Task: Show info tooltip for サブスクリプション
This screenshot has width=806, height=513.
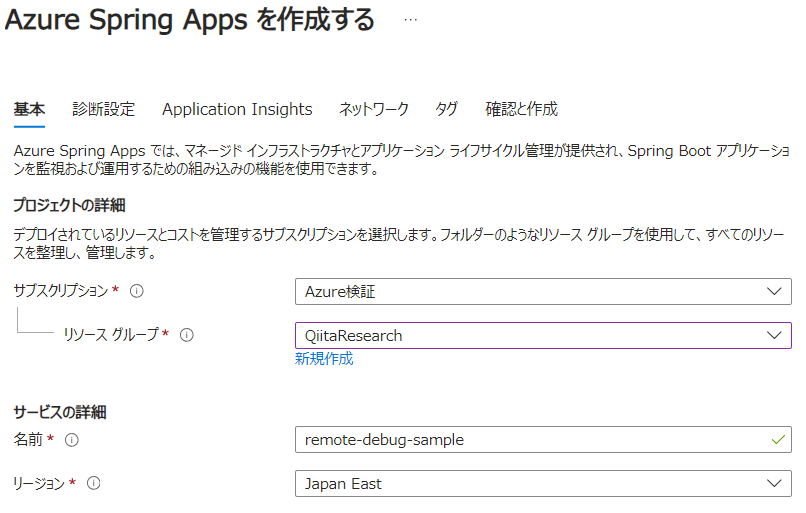Action: coord(137,291)
